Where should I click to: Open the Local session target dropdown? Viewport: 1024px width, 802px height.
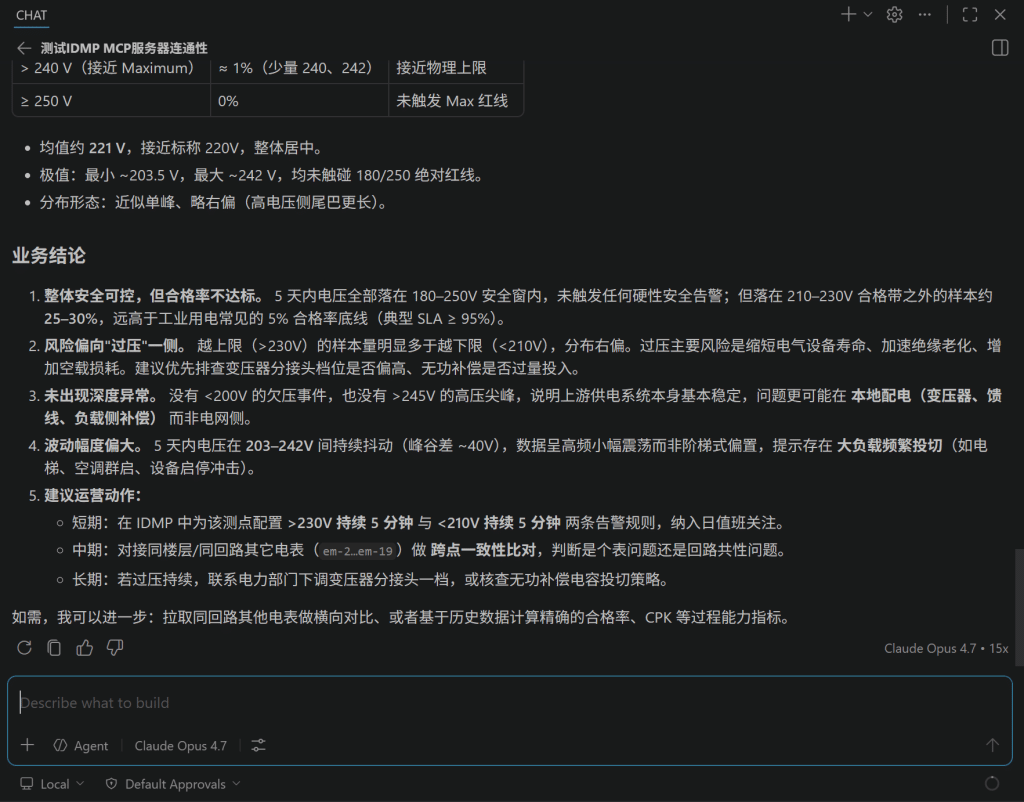tap(52, 784)
